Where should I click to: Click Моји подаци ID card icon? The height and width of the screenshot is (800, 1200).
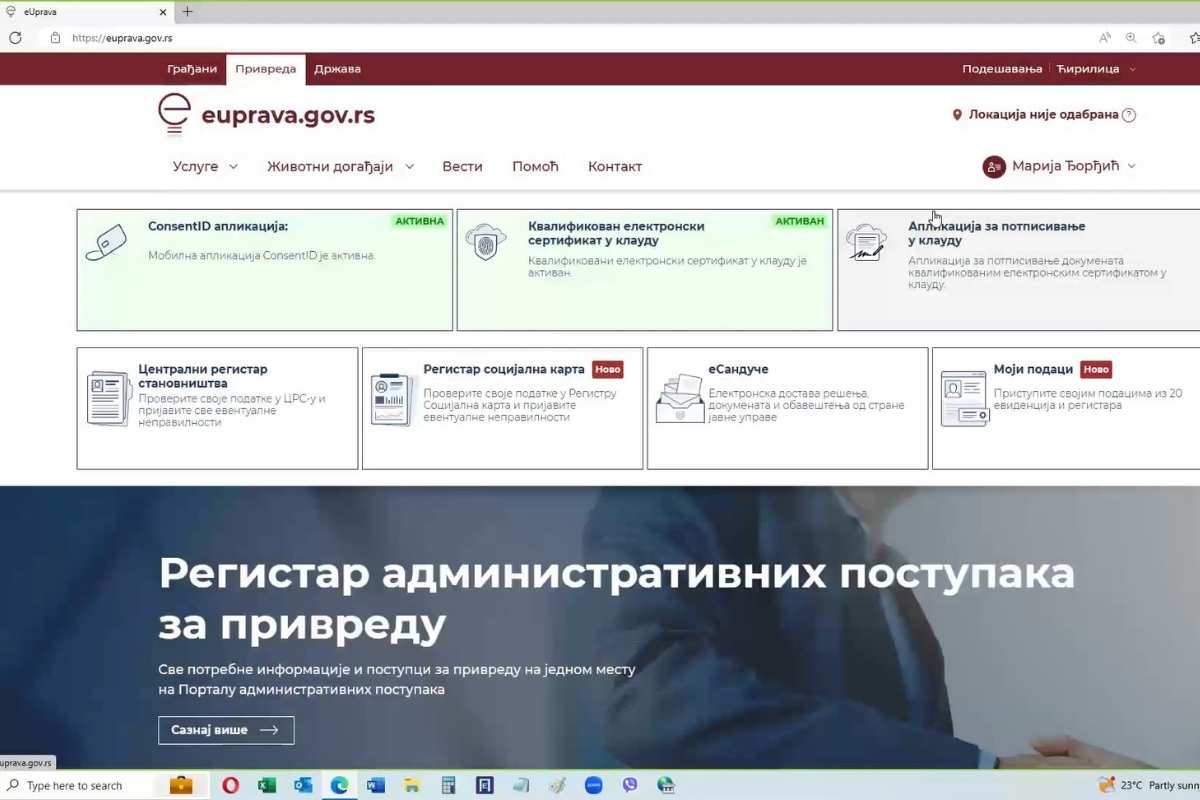pyautogui.click(x=964, y=398)
